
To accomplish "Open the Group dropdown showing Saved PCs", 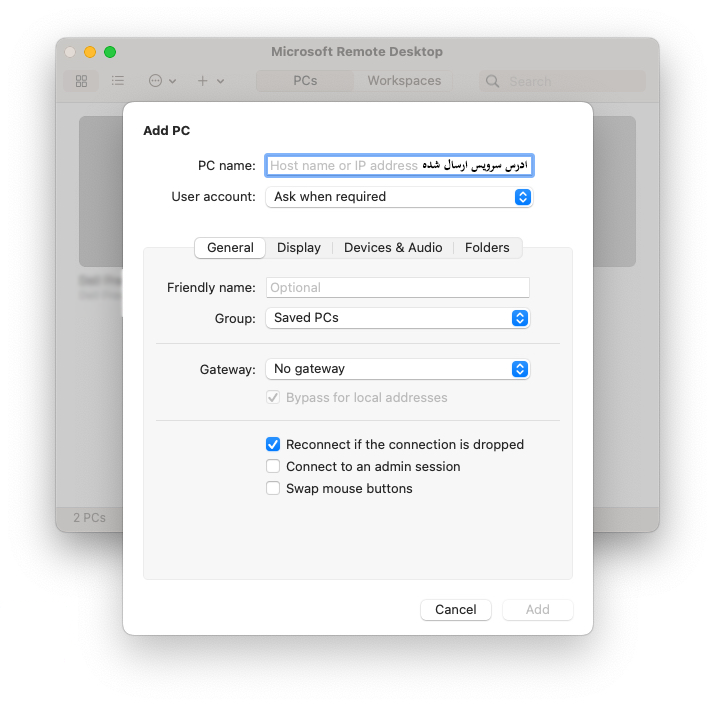I will pyautogui.click(x=398, y=318).
